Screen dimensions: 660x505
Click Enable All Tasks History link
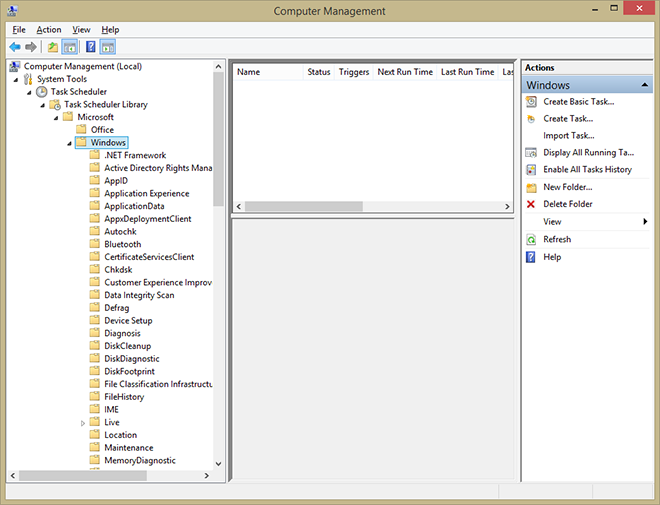click(588, 170)
